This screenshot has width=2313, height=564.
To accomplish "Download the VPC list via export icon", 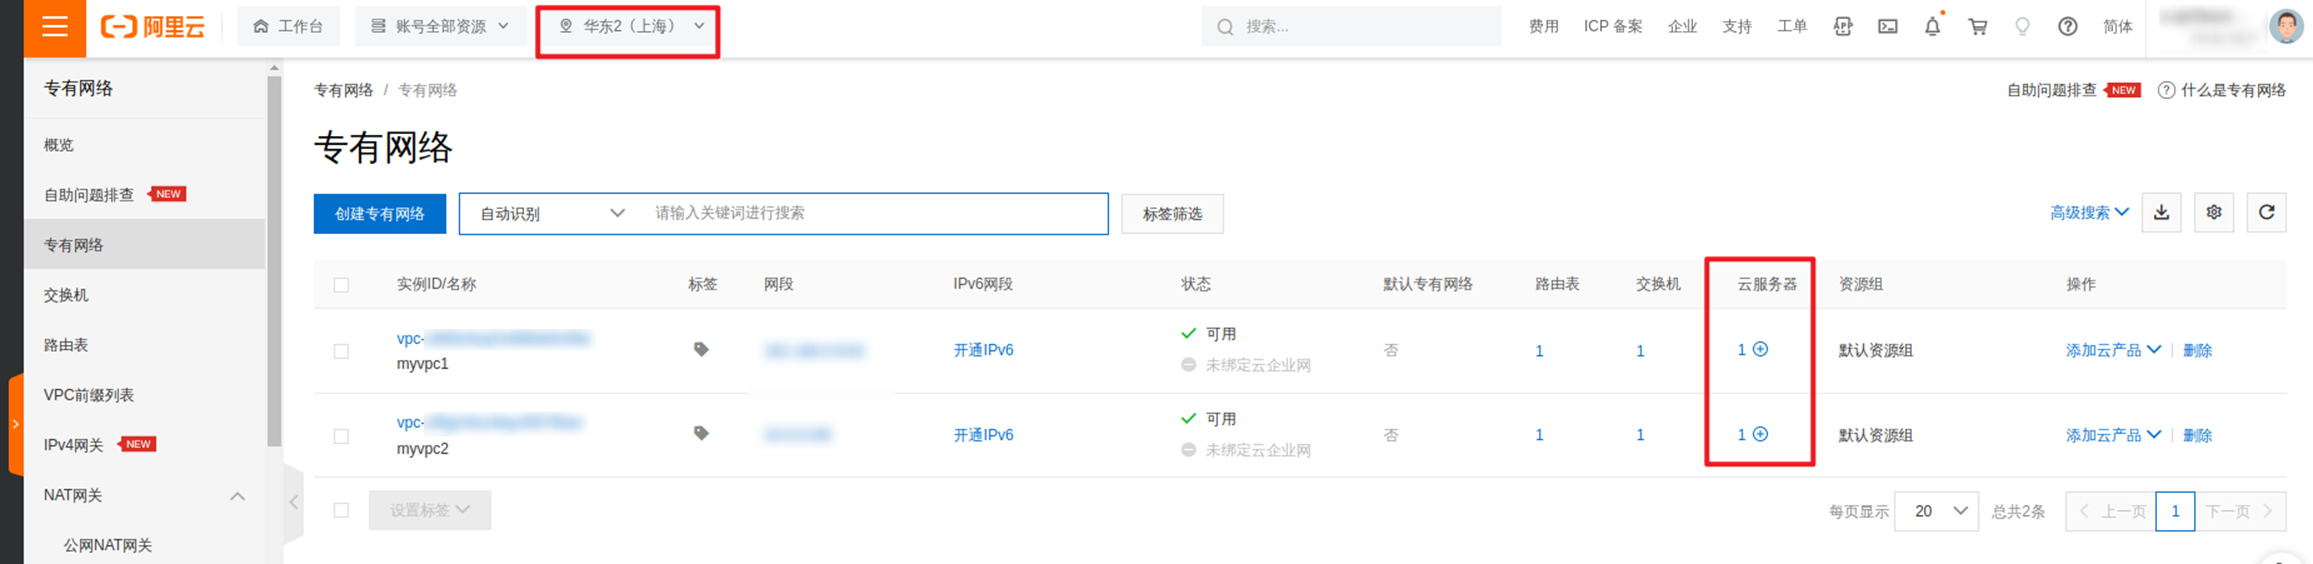I will coord(2162,213).
